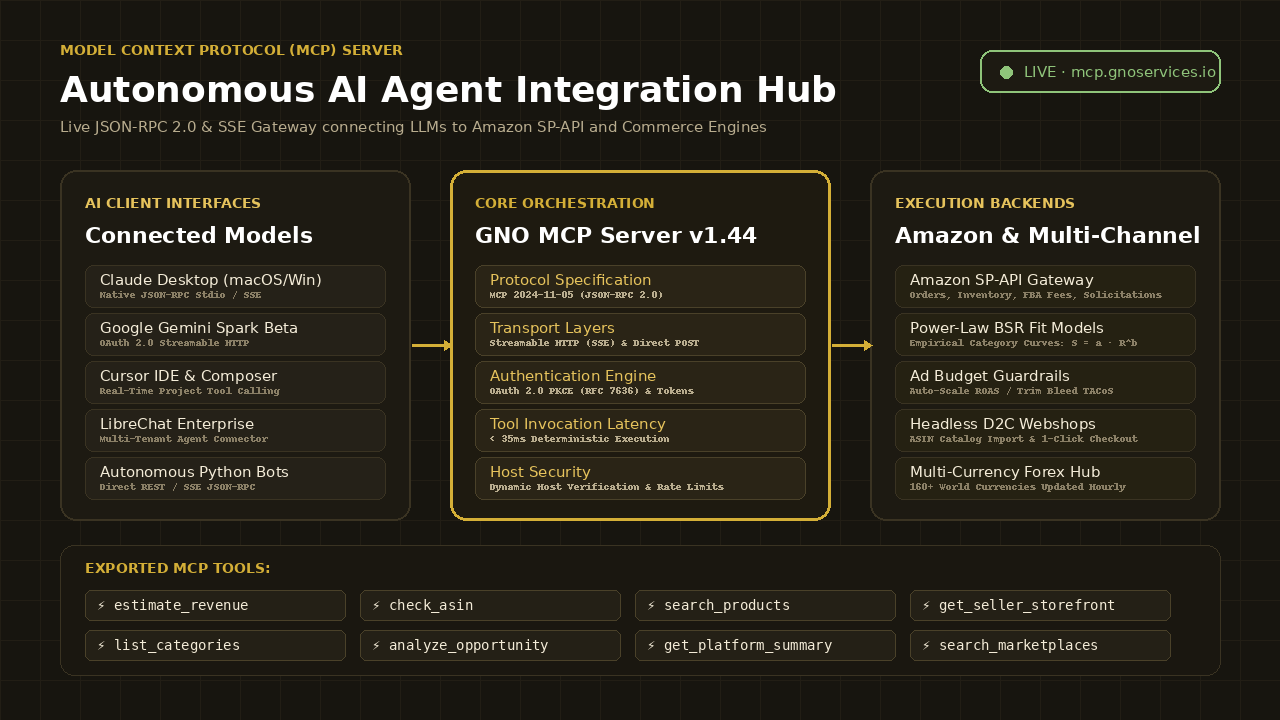The image size is (1280, 720).
Task: Select the Cursor IDE & Composer row
Action: point(235,382)
